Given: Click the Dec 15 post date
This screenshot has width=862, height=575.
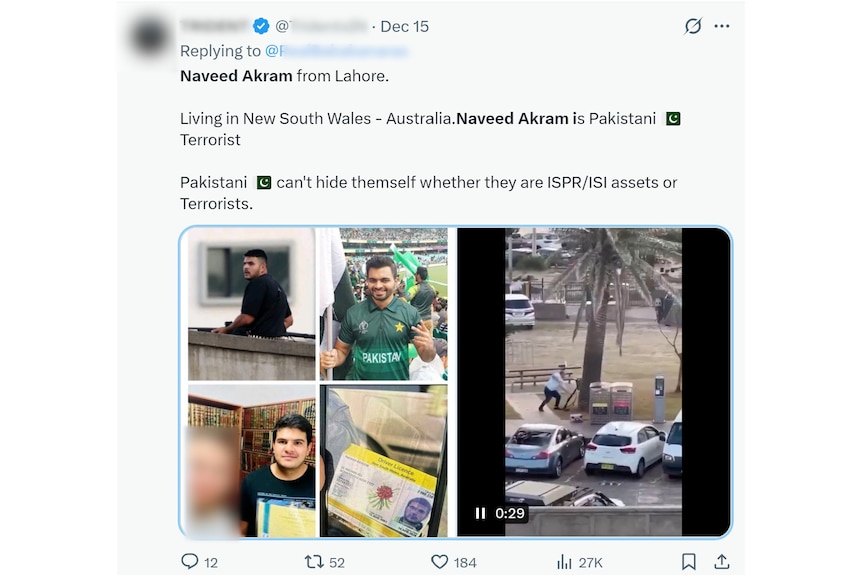Looking at the screenshot, I should 405,26.
